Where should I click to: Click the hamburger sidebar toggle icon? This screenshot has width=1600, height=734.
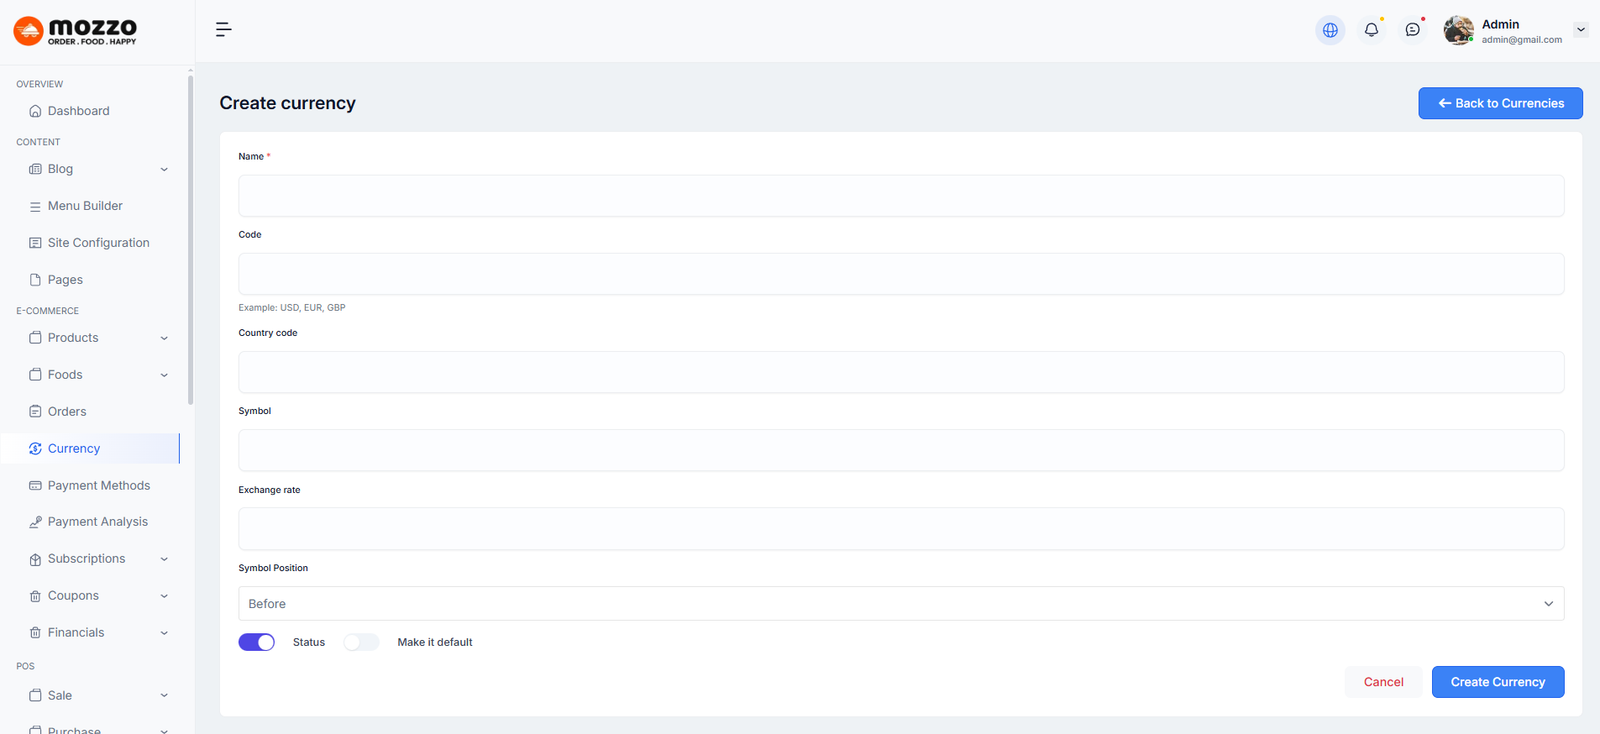coord(223,30)
